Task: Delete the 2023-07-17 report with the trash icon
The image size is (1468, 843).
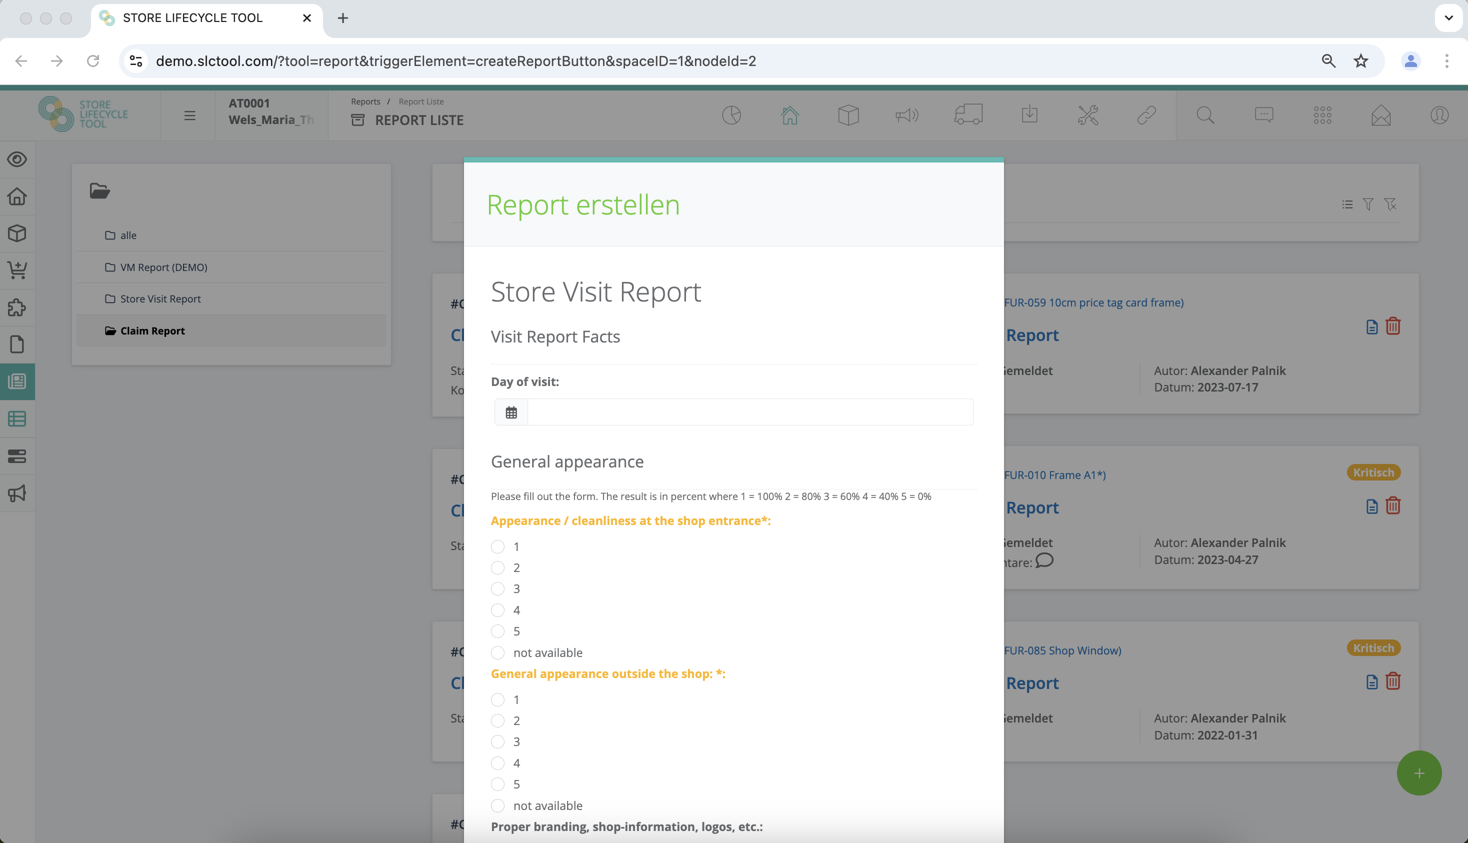Action: click(x=1393, y=326)
